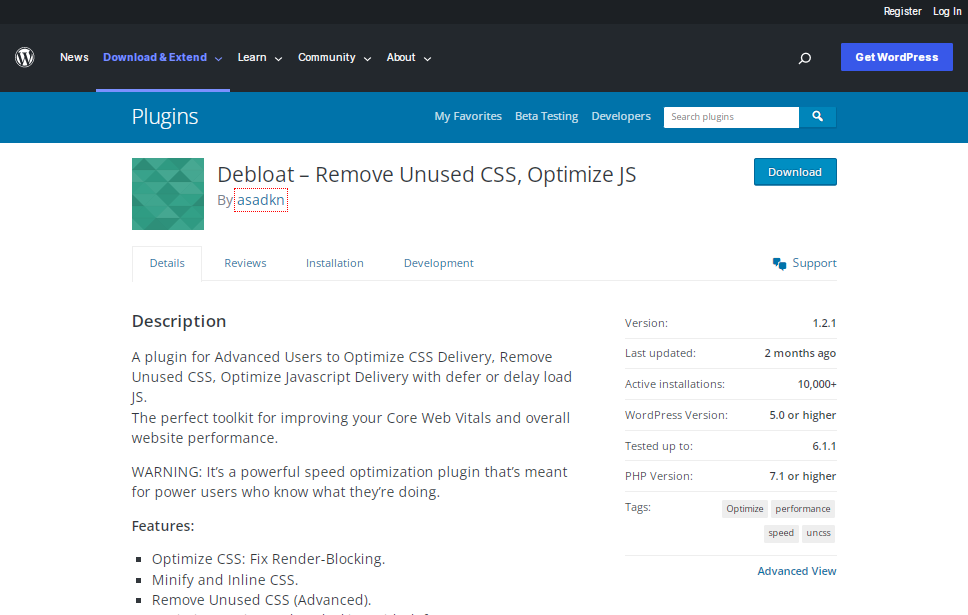Viewport: 968px width, 615px height.
Task: Click the Support speech bubble icon
Action: tap(780, 263)
